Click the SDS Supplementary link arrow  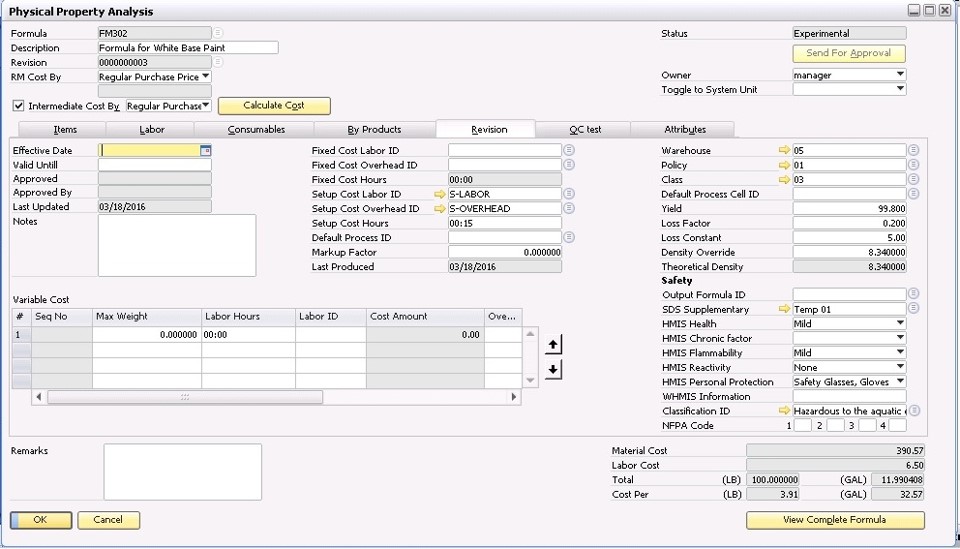[x=784, y=310]
